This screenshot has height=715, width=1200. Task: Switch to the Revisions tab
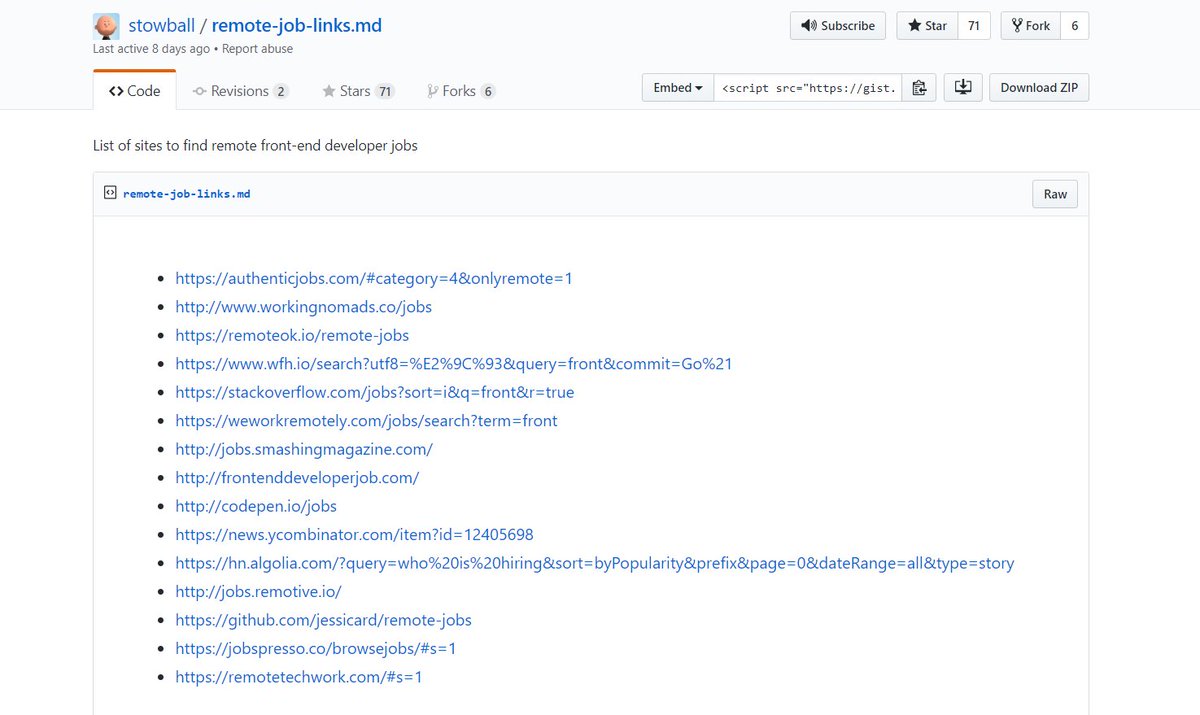coord(240,91)
